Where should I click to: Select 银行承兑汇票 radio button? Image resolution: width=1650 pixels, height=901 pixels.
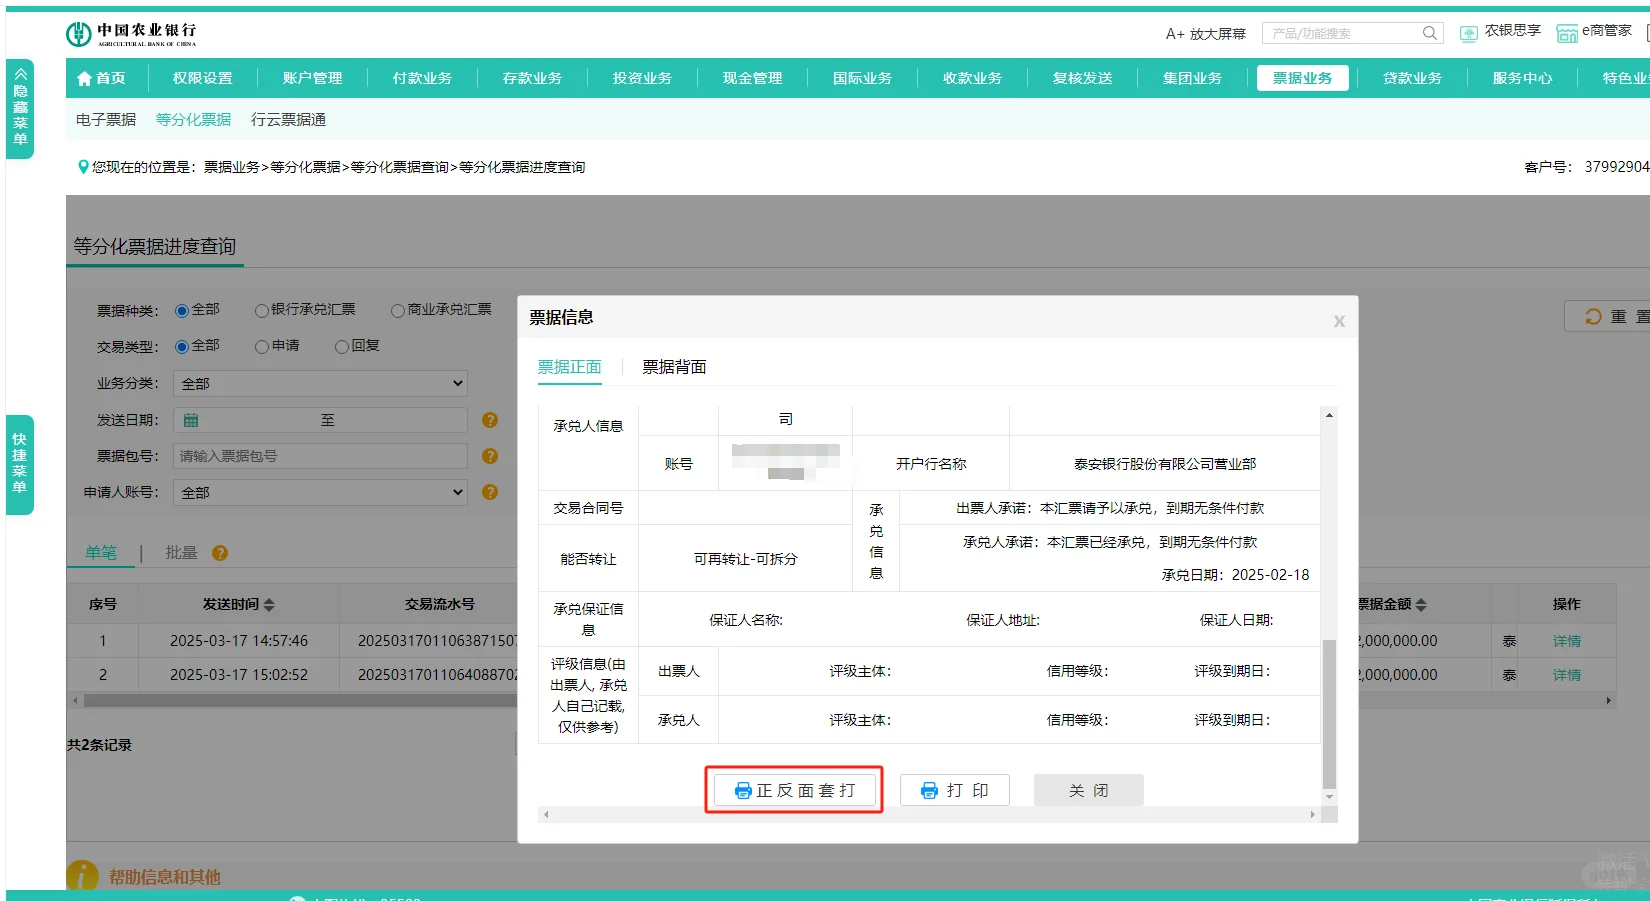[262, 311]
